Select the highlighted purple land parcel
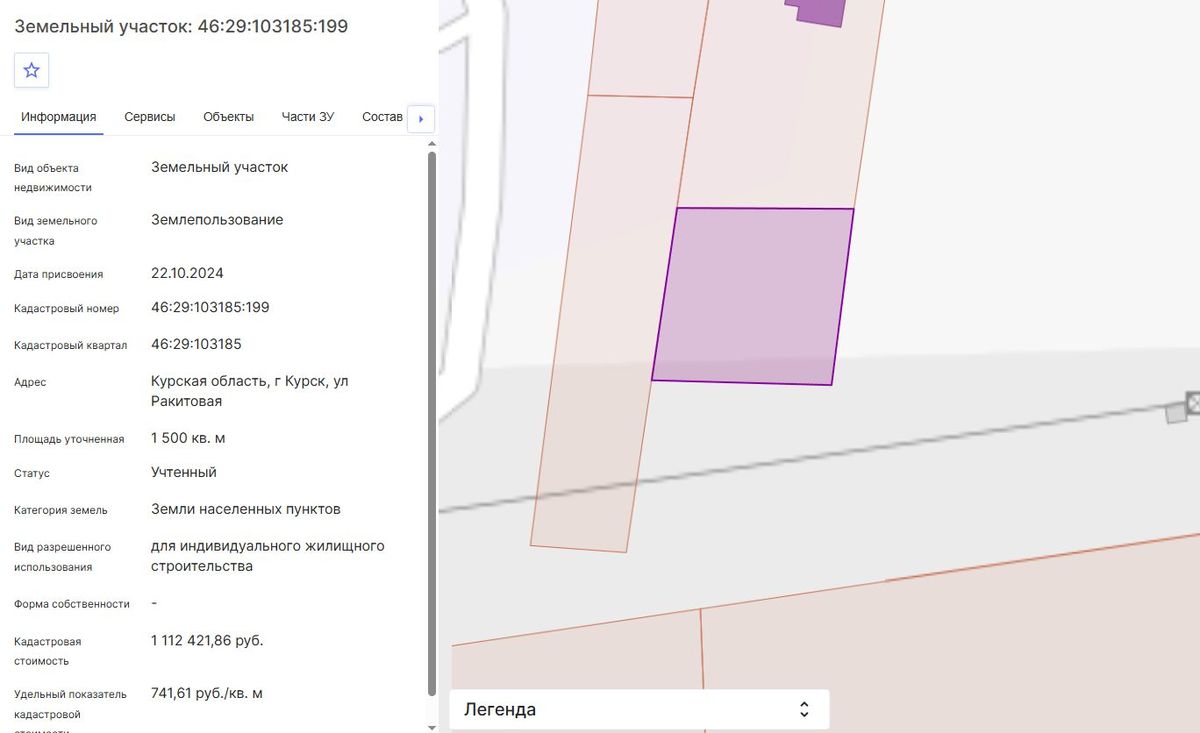1200x733 pixels. (753, 296)
